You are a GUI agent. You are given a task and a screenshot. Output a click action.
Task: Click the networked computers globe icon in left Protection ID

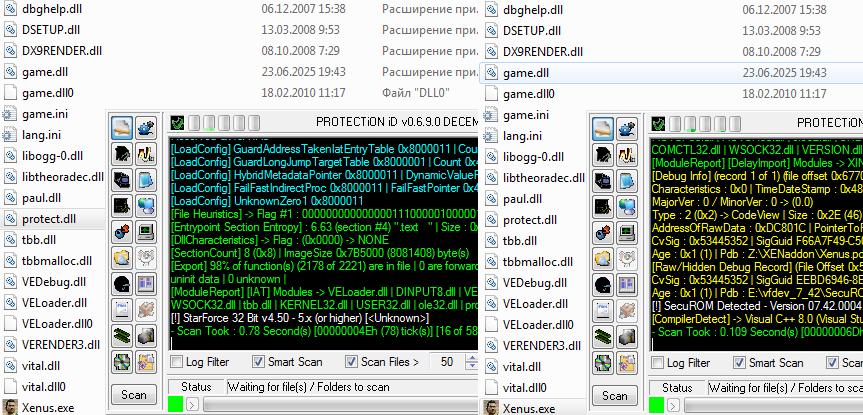pos(146,206)
